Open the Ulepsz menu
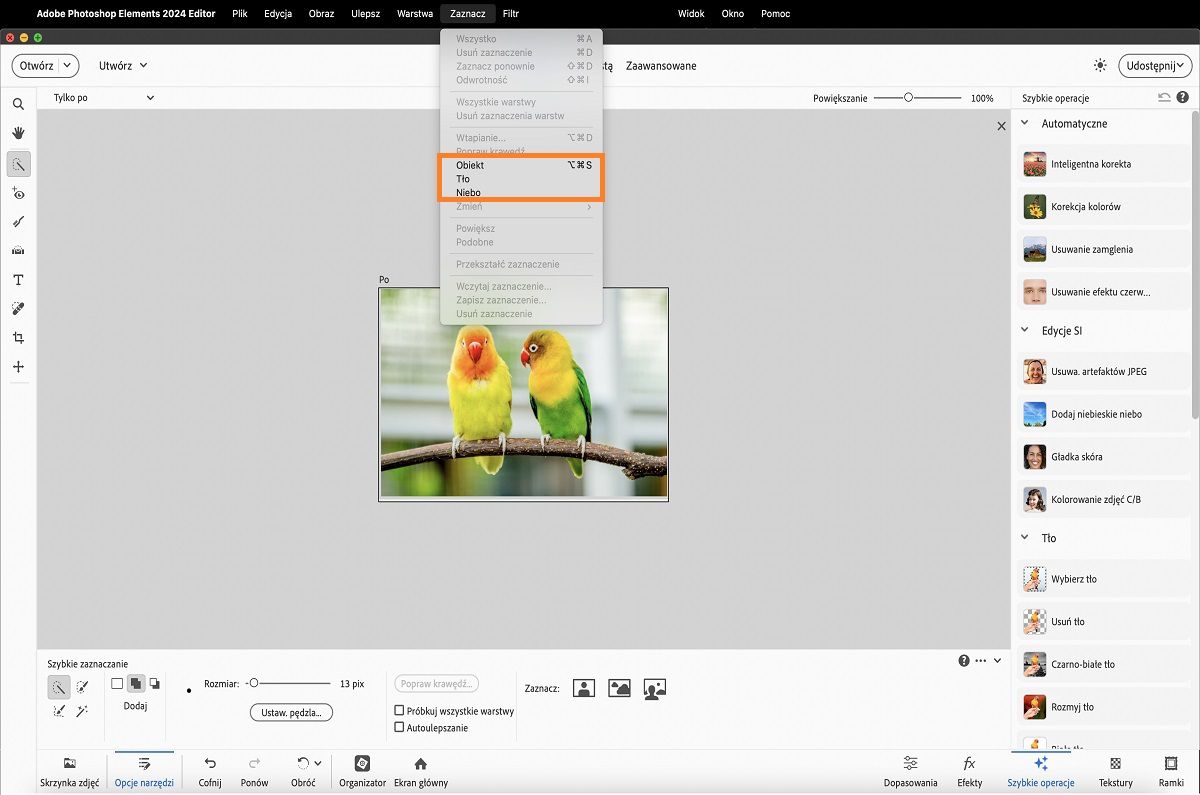This screenshot has height=795, width=1200. click(x=365, y=14)
